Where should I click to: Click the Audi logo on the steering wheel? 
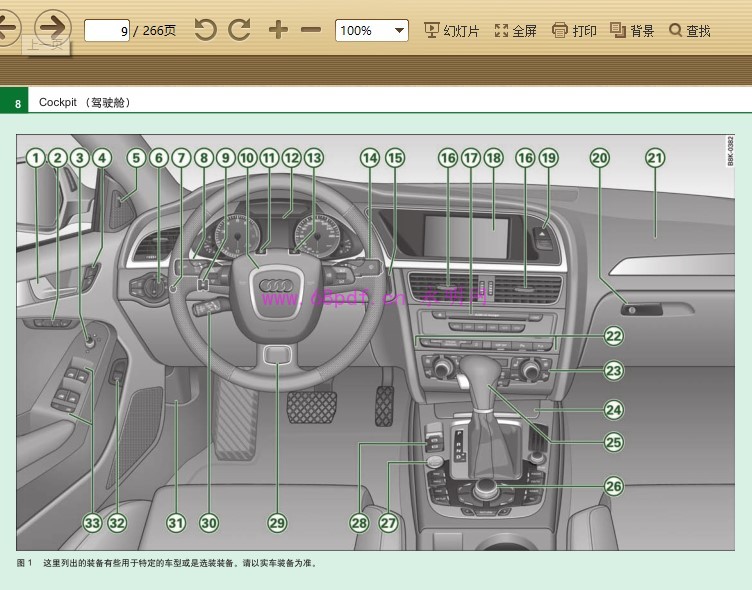[x=274, y=286]
